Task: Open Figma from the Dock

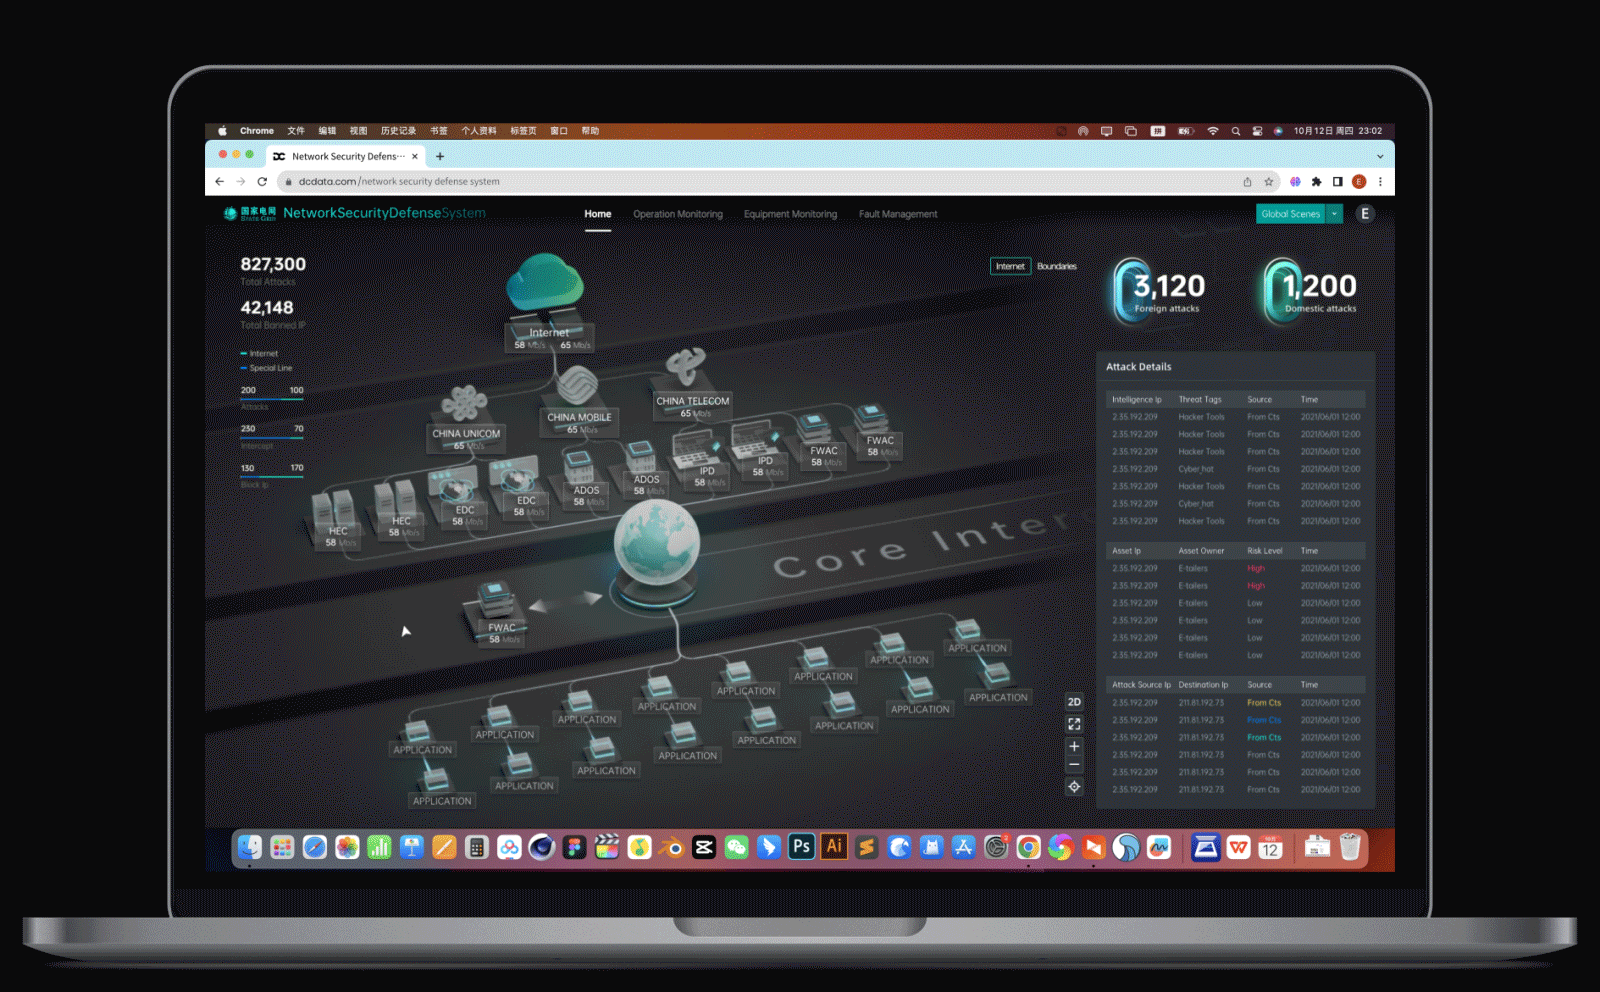Action: (574, 848)
